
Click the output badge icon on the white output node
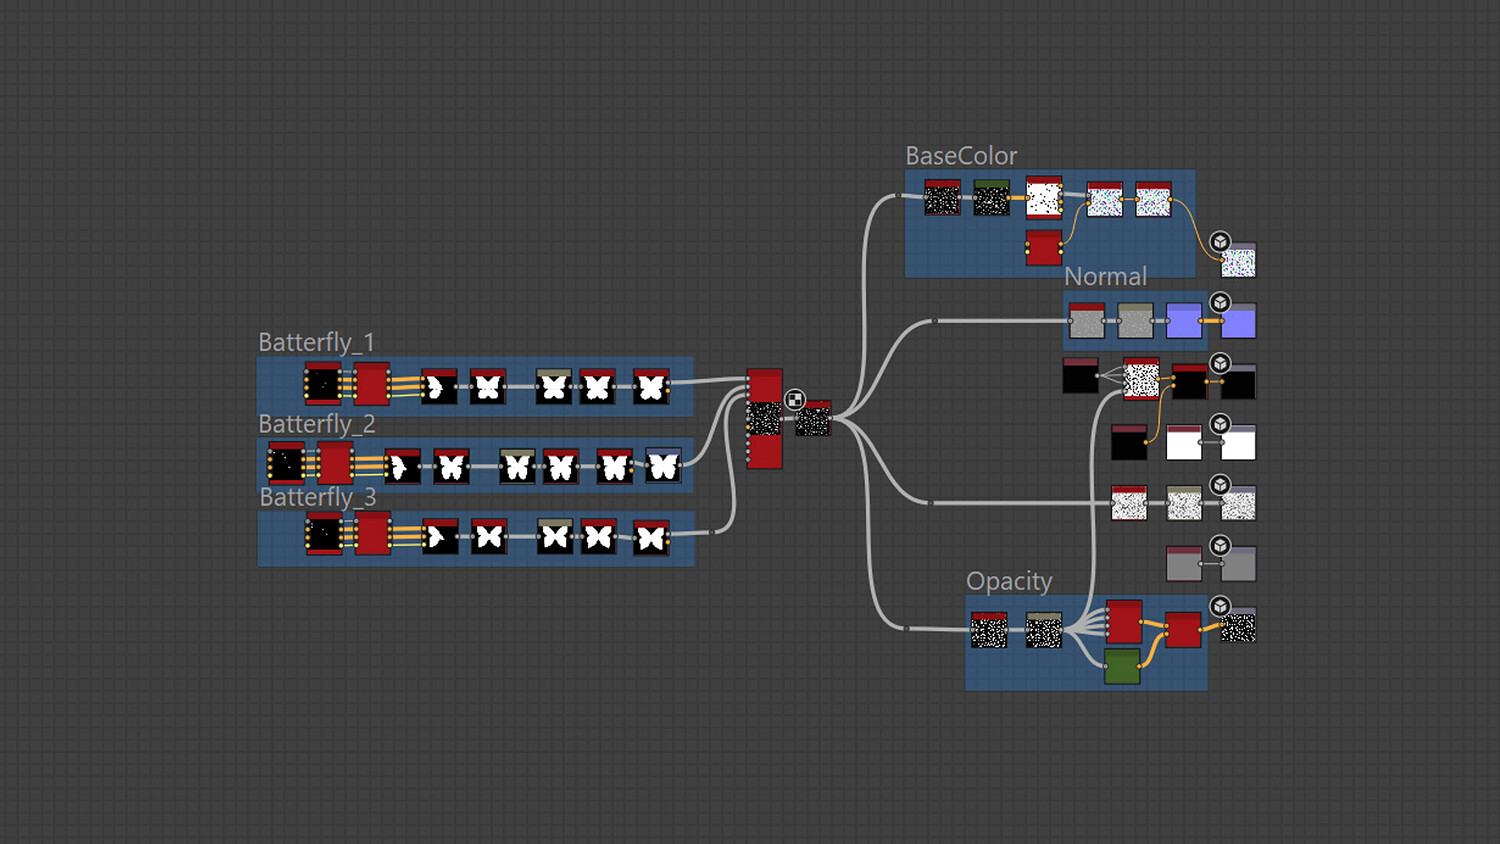pos(1220,424)
